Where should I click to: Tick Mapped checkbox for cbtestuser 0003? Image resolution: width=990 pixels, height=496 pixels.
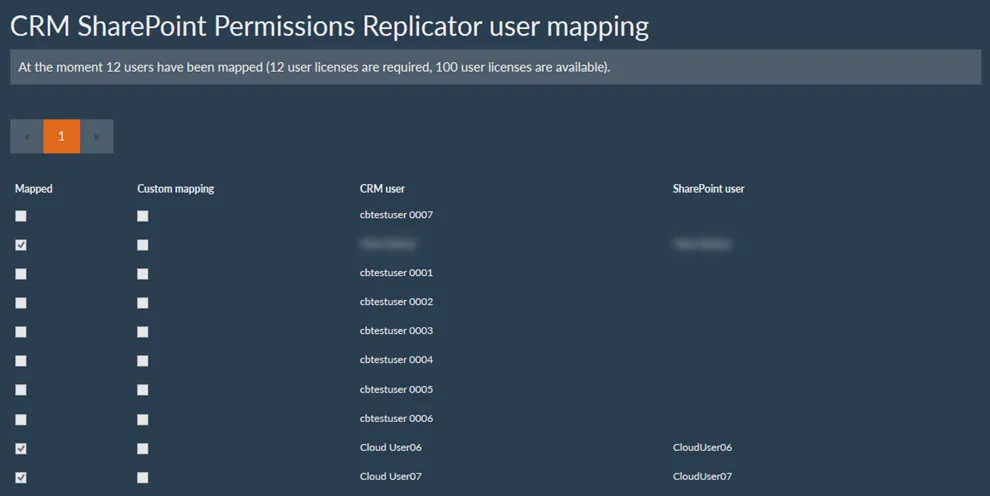21,332
